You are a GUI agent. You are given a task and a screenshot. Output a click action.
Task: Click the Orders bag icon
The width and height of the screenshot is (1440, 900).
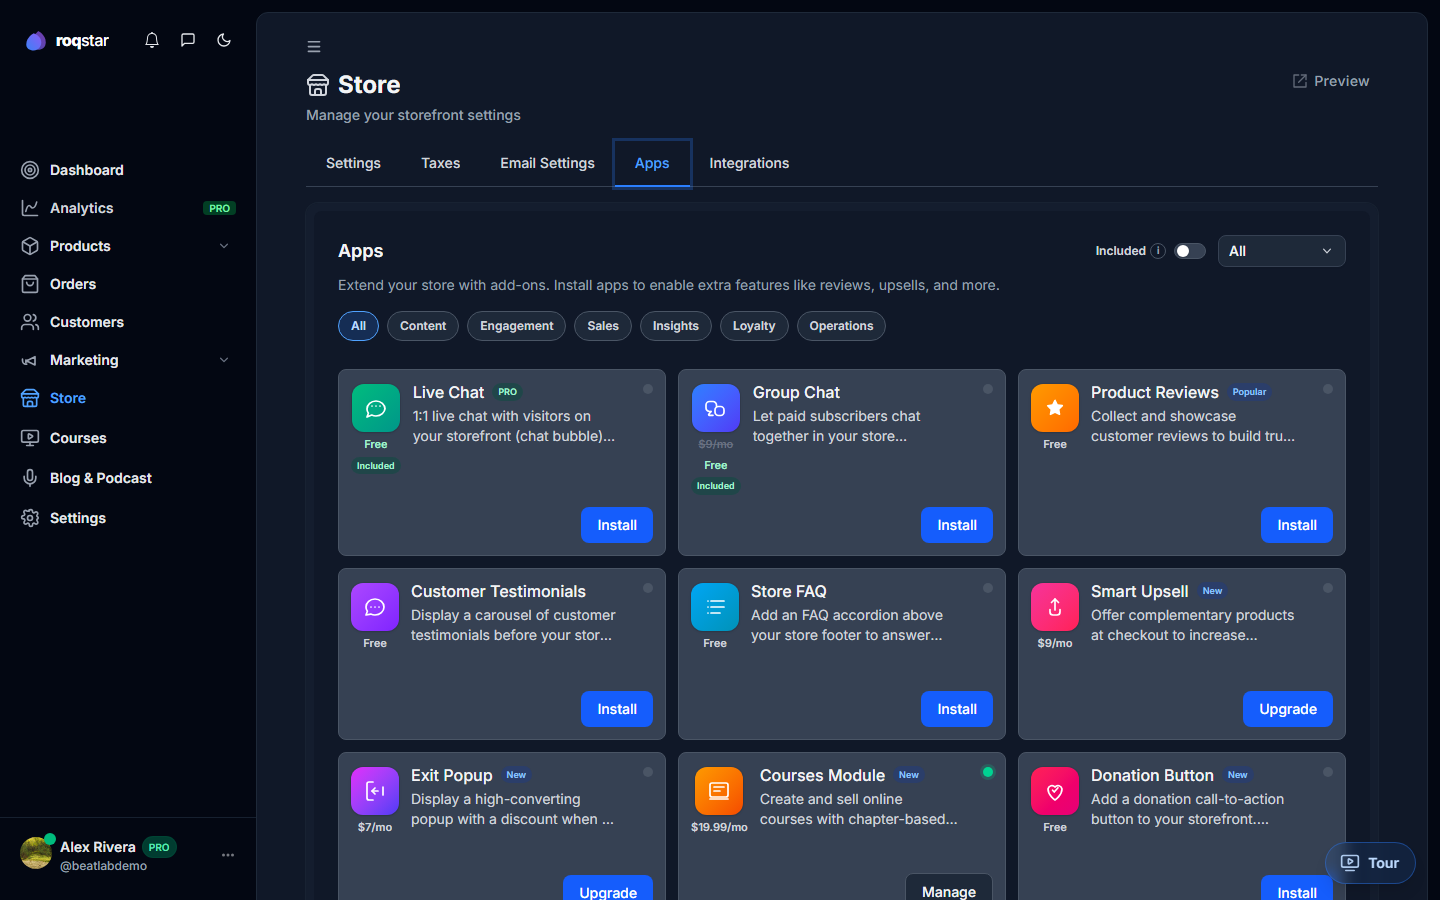[x=30, y=284]
